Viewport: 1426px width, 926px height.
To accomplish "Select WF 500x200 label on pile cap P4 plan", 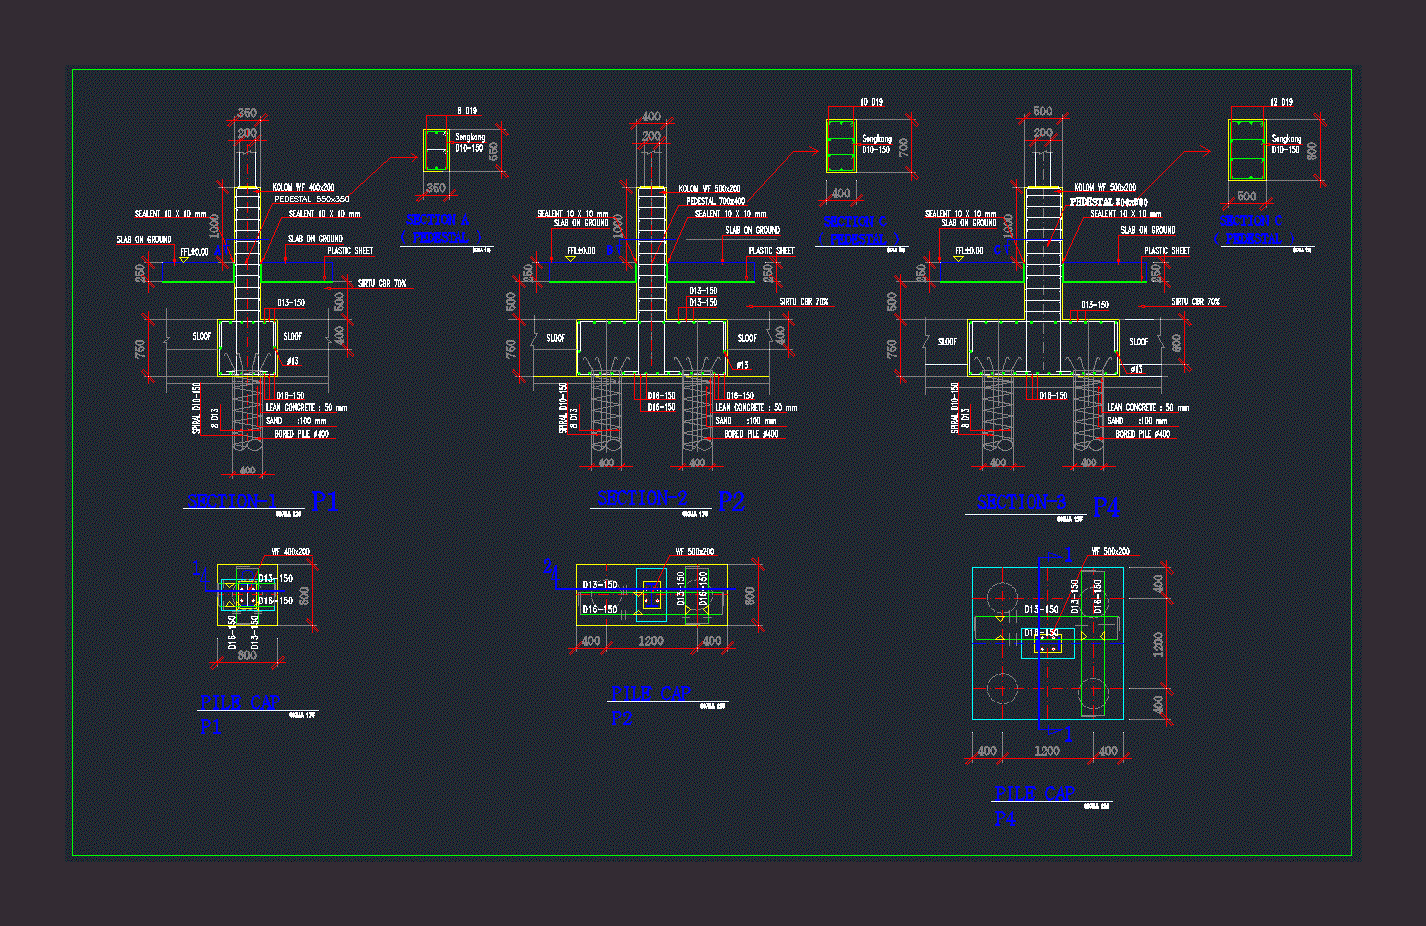I will tap(1111, 551).
